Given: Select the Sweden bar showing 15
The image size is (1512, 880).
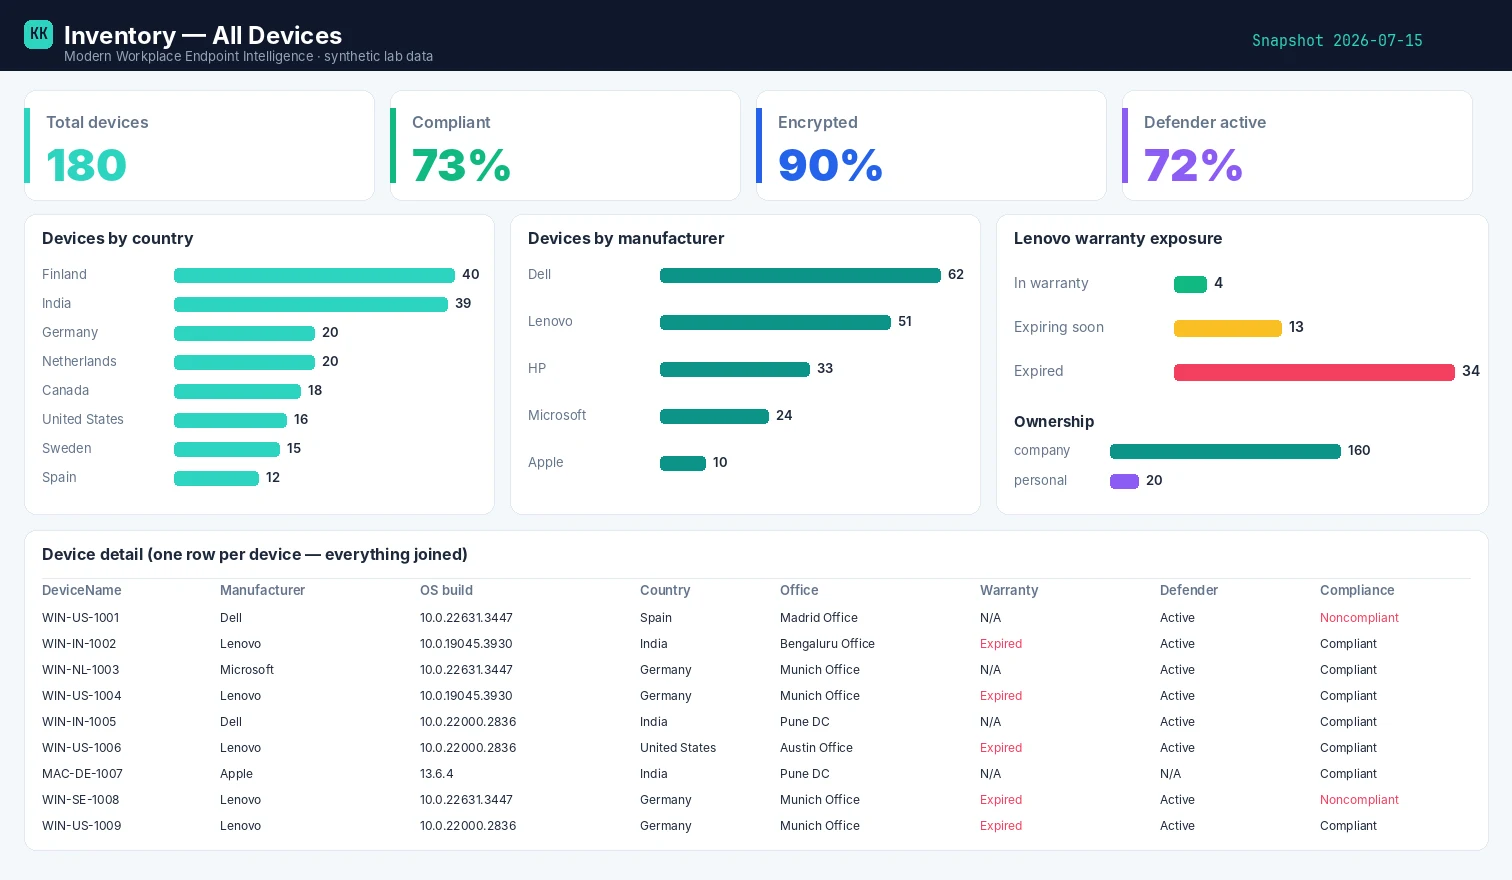Looking at the screenshot, I should point(227,449).
